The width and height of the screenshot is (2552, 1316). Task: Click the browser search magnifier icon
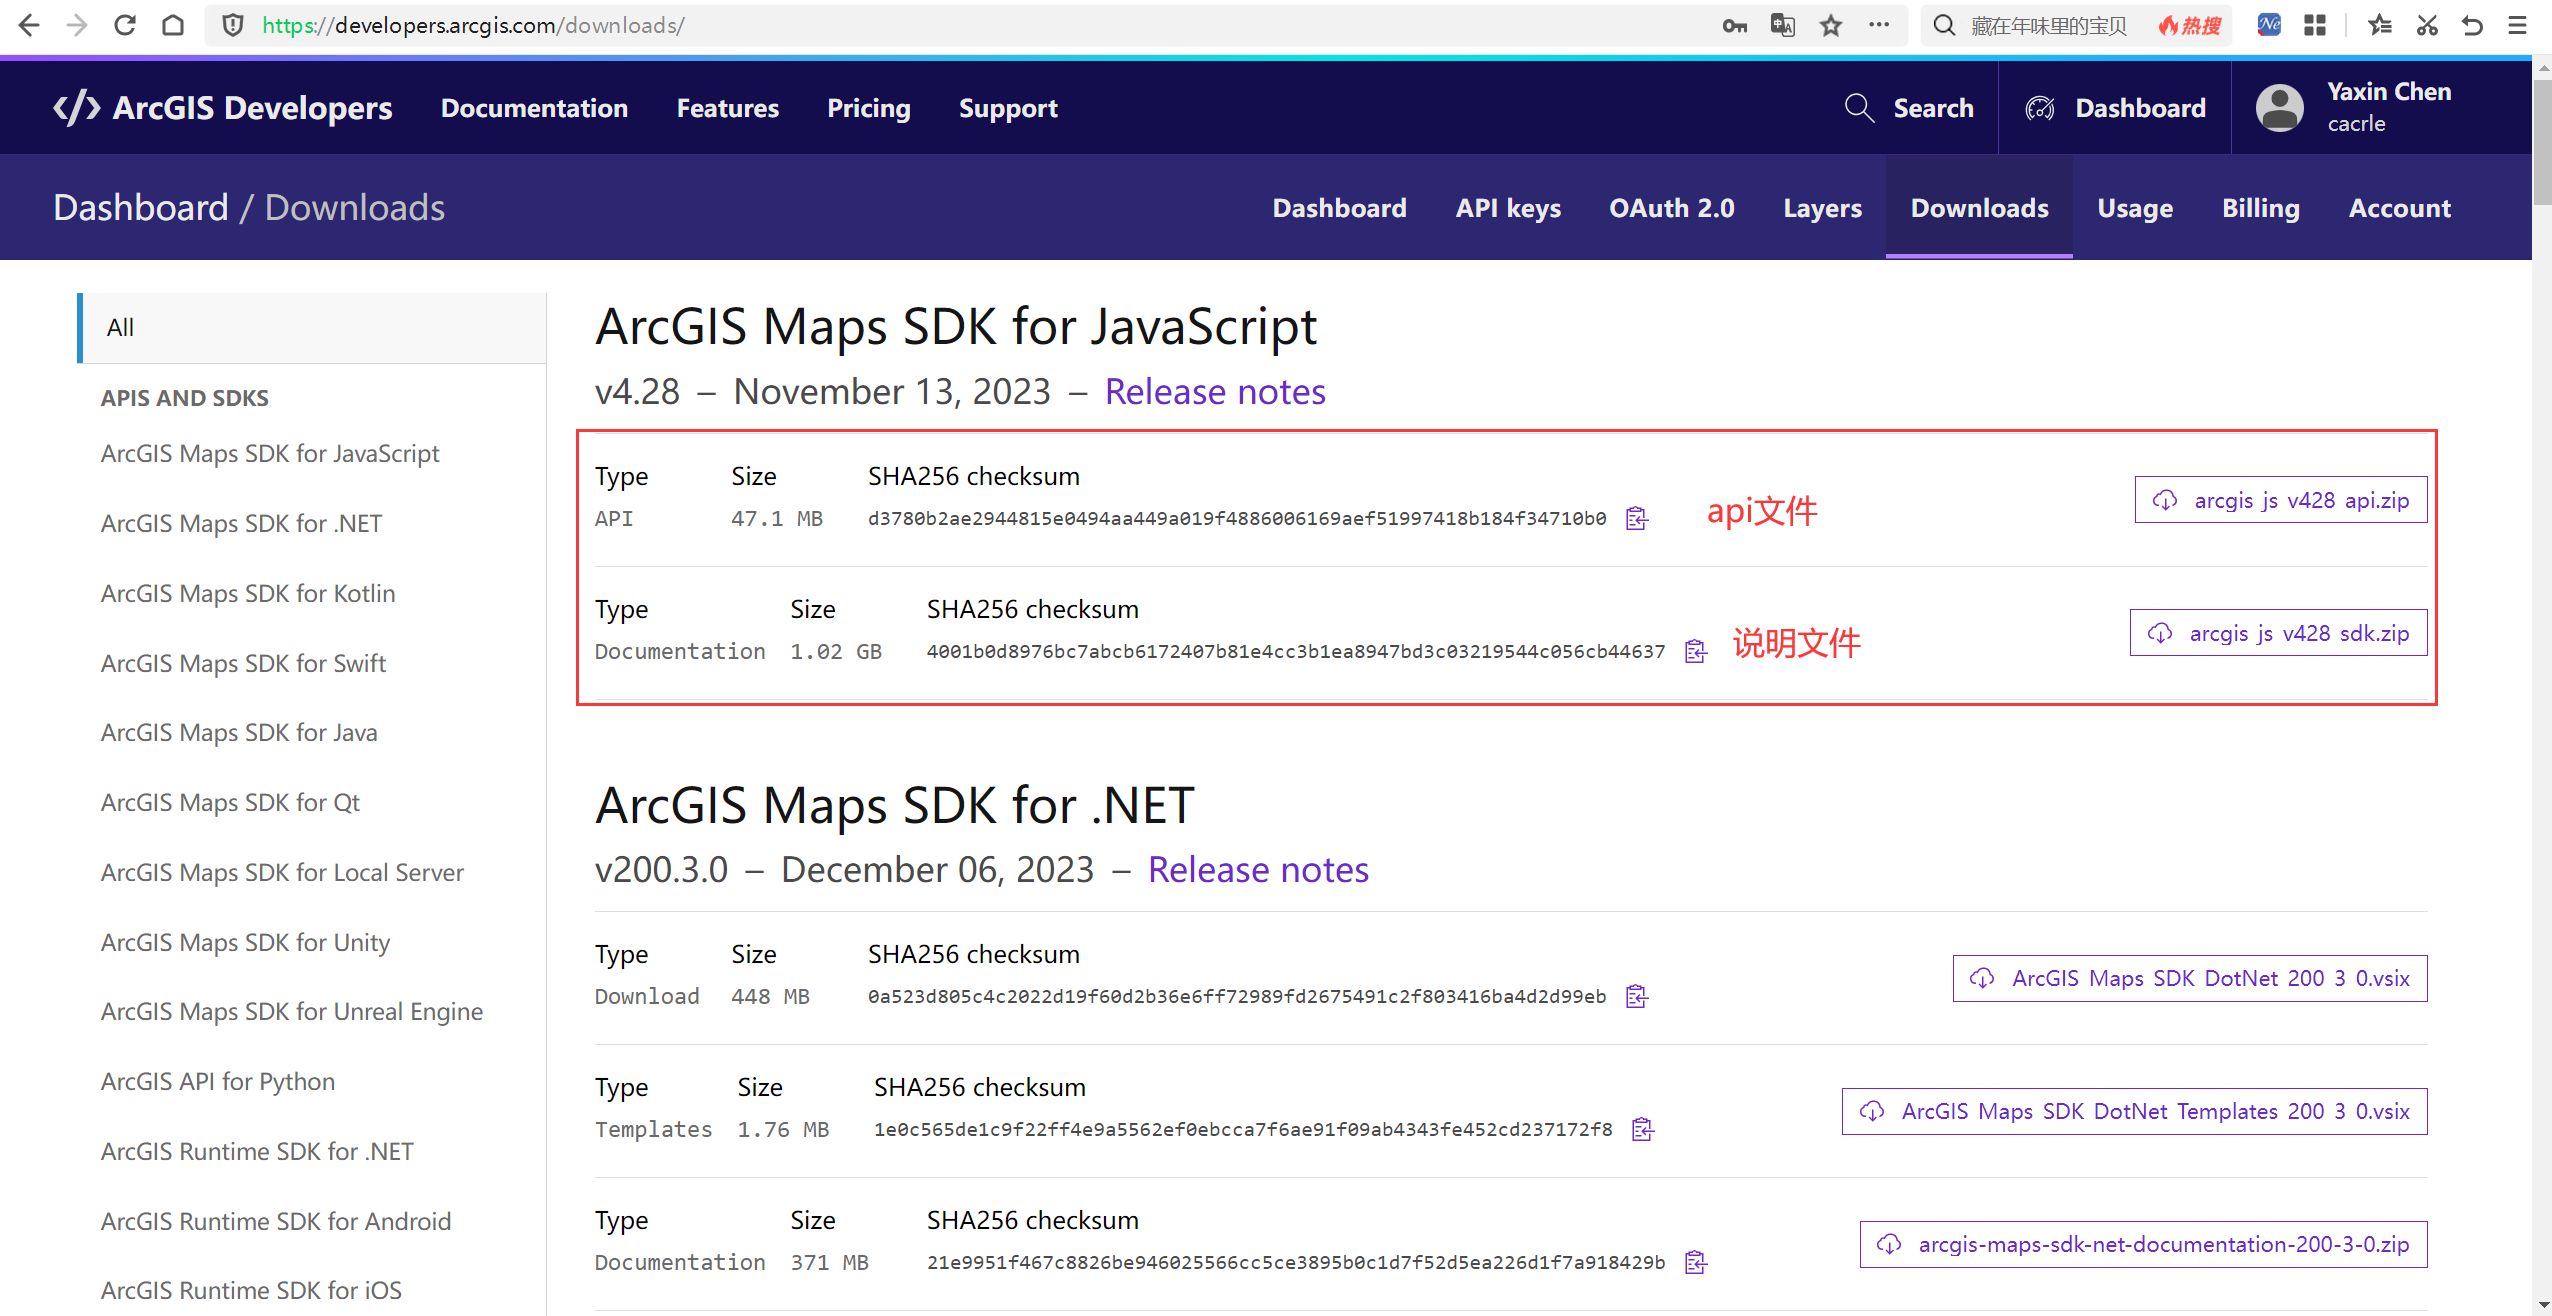(x=1944, y=25)
